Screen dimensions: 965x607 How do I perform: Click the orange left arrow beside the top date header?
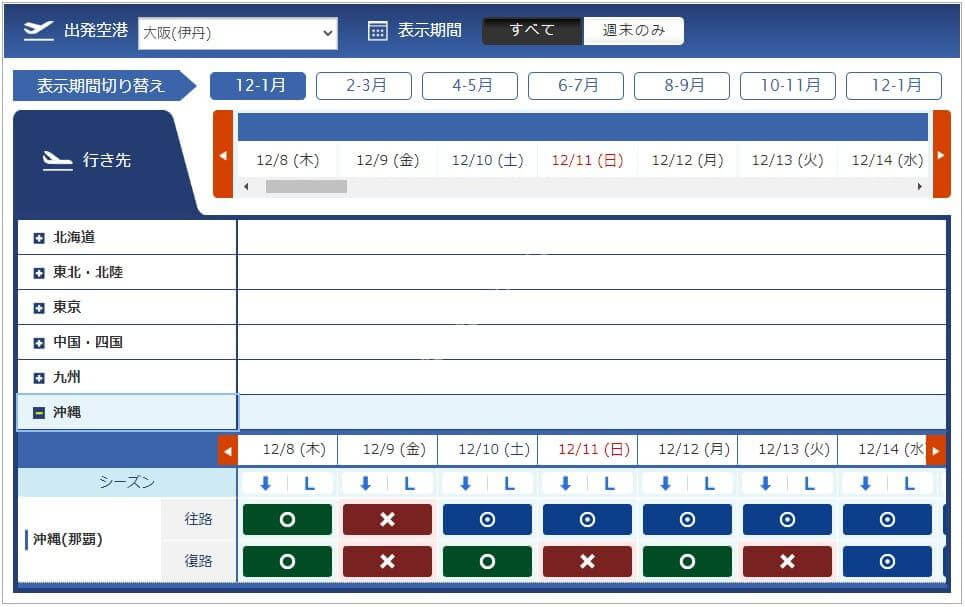click(223, 155)
